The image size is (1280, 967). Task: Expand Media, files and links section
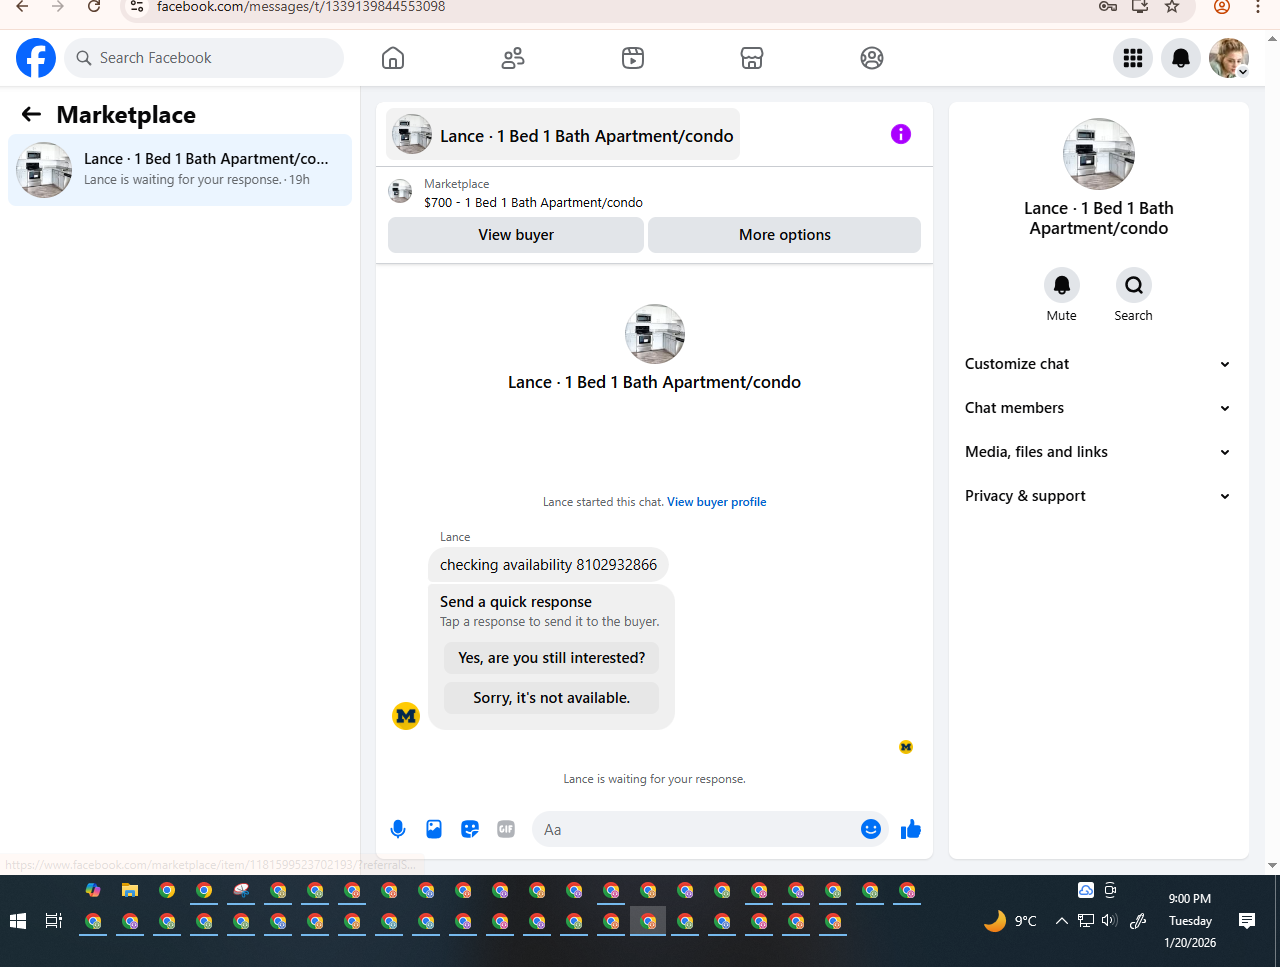(x=1098, y=452)
